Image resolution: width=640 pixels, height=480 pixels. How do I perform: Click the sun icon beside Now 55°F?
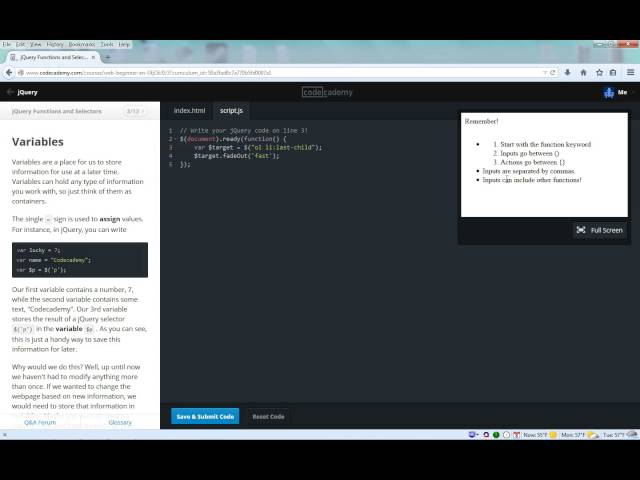tap(553, 435)
